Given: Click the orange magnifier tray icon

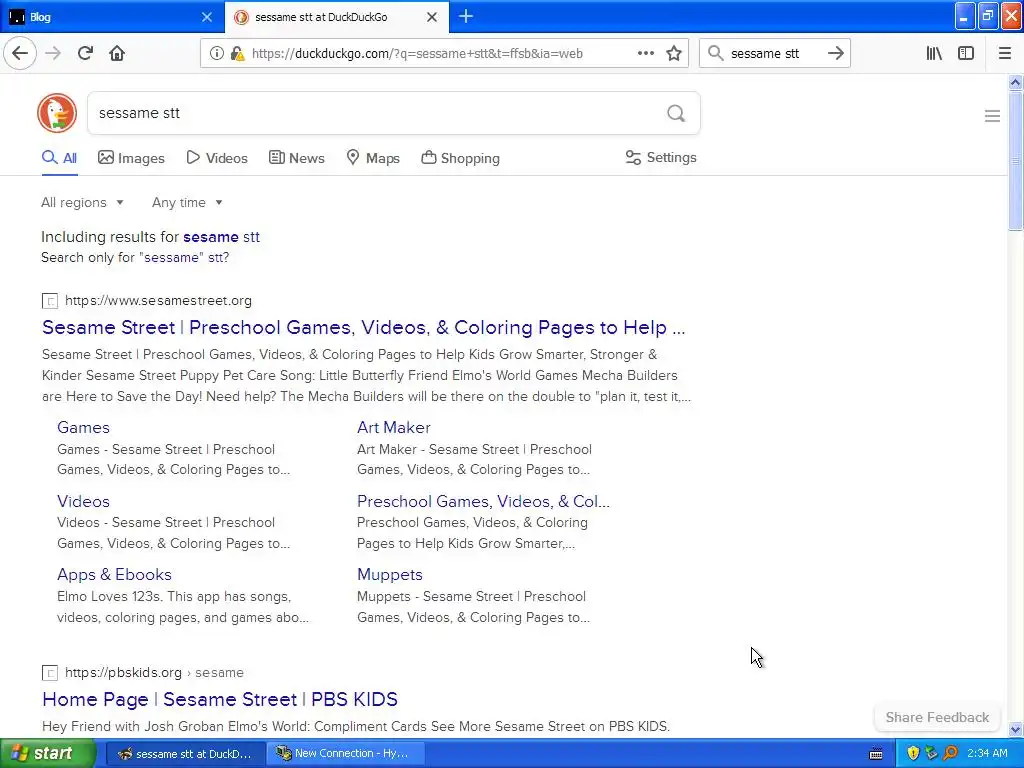Looking at the screenshot, I should [x=950, y=753].
